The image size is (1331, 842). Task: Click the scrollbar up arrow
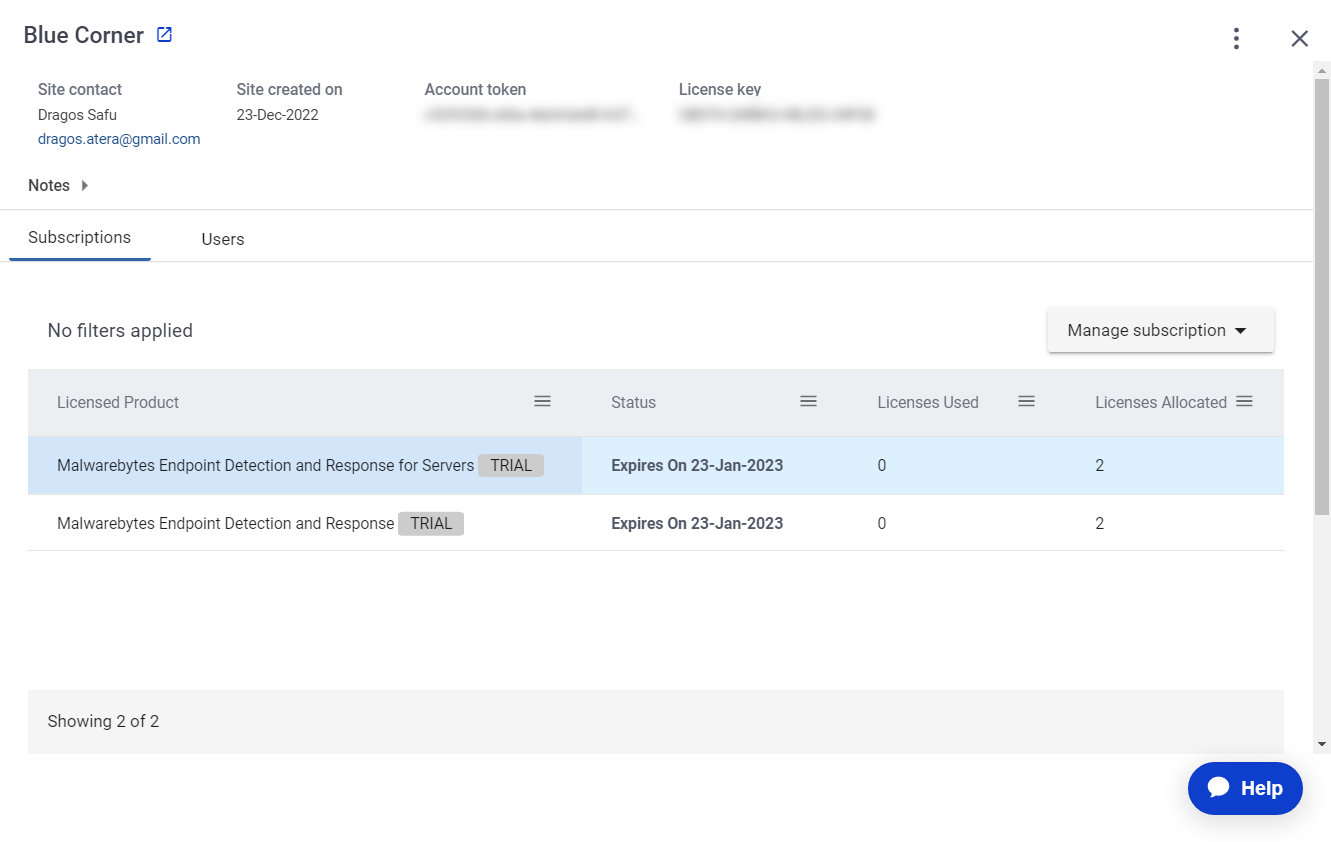point(1322,70)
